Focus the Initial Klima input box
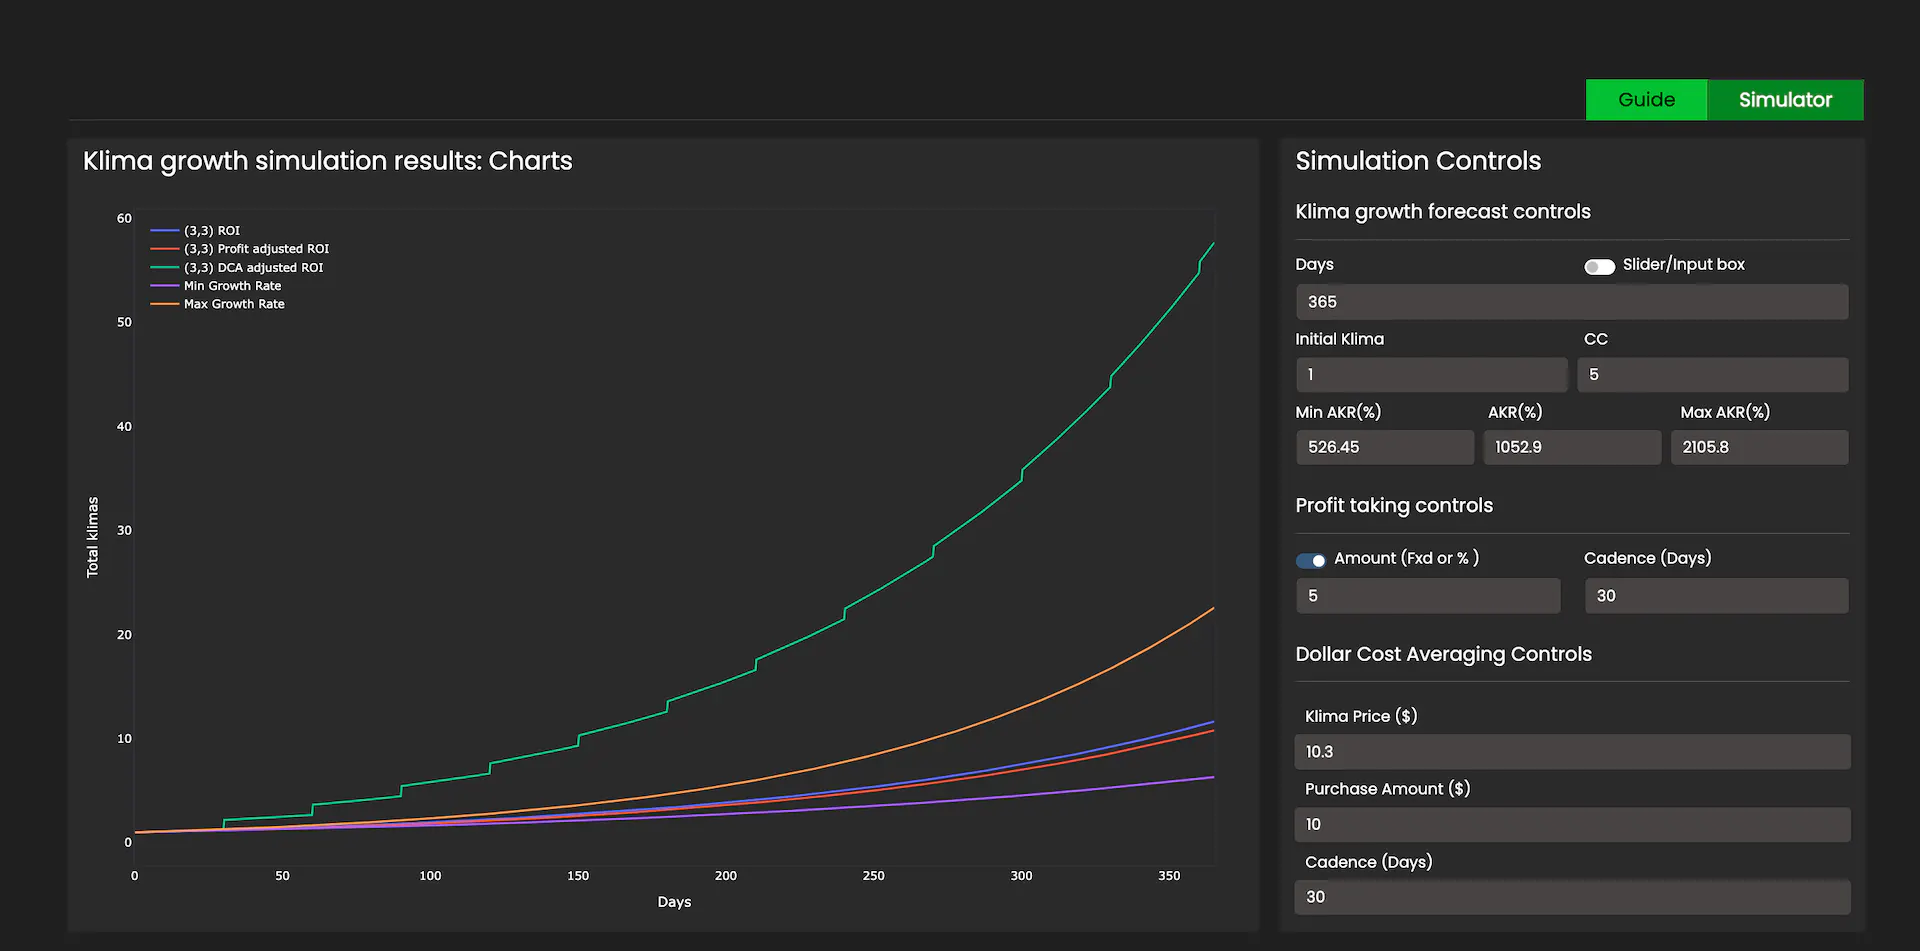 (x=1431, y=375)
